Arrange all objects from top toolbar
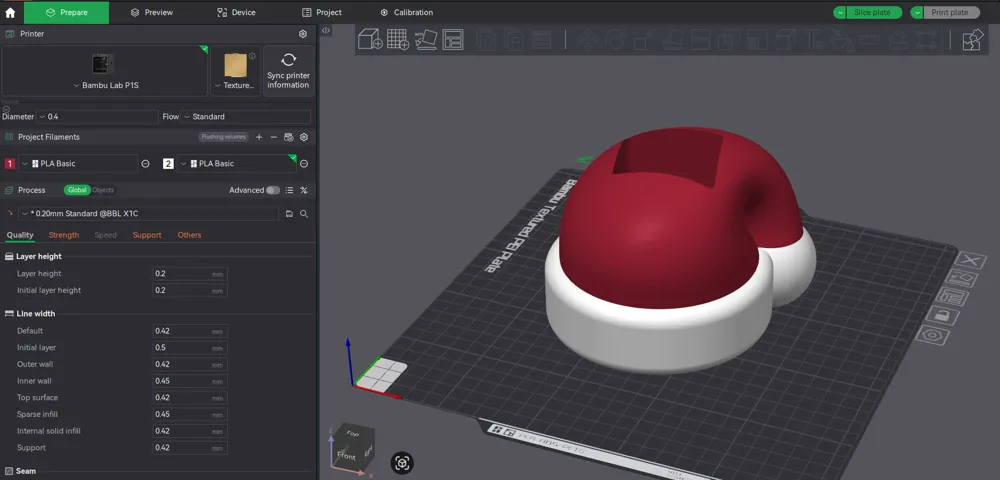Image resolution: width=1000 pixels, height=480 pixels. tap(453, 40)
